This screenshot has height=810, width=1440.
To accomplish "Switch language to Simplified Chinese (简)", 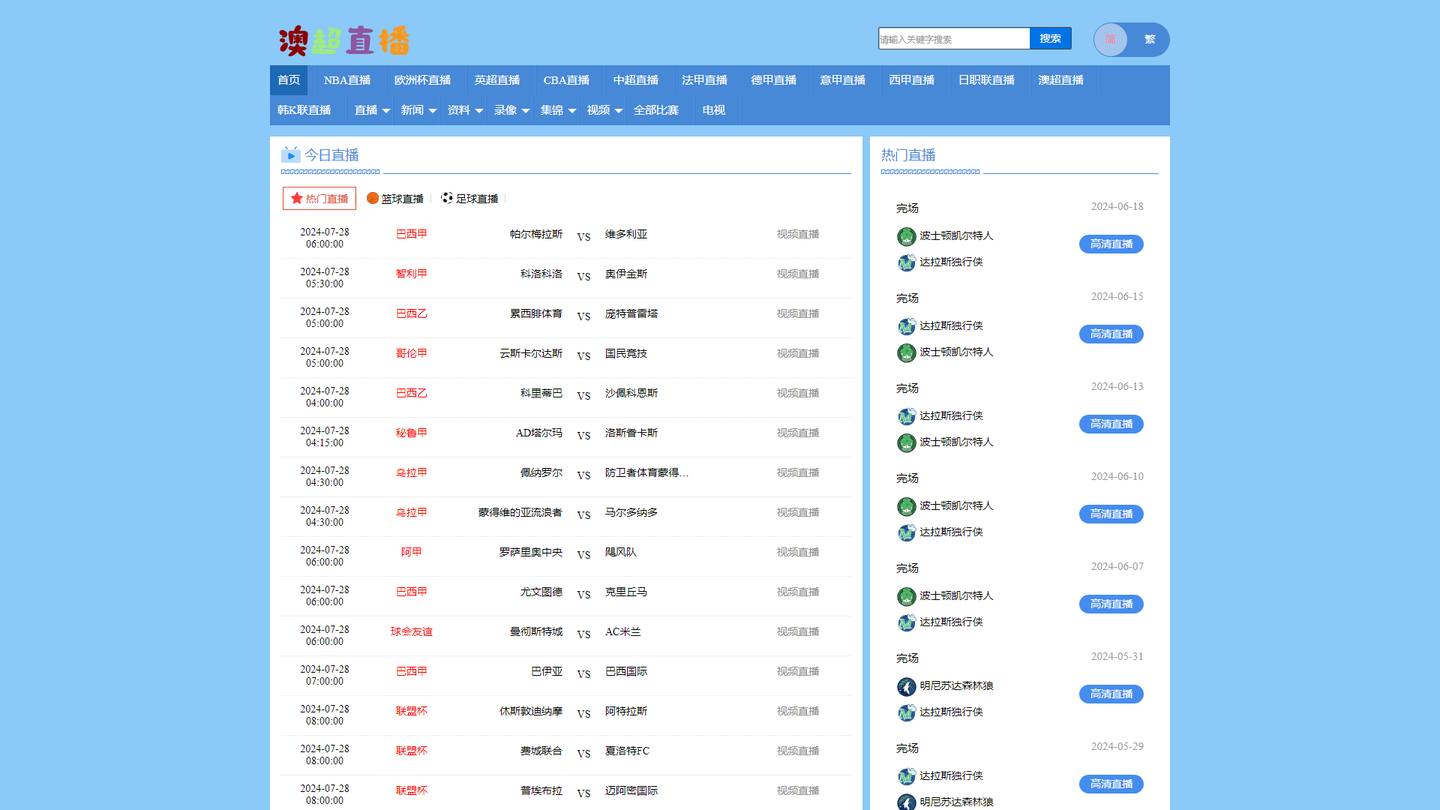I will click(x=1111, y=40).
